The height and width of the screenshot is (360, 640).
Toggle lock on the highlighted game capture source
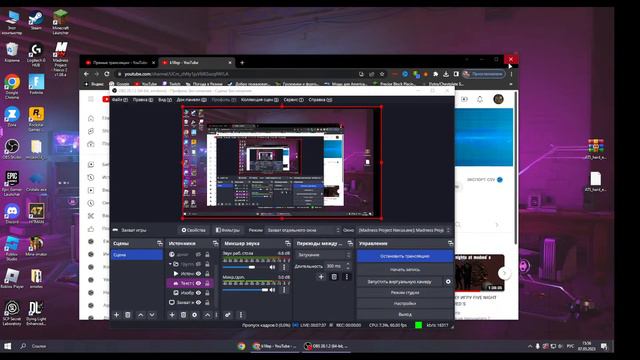(207, 283)
